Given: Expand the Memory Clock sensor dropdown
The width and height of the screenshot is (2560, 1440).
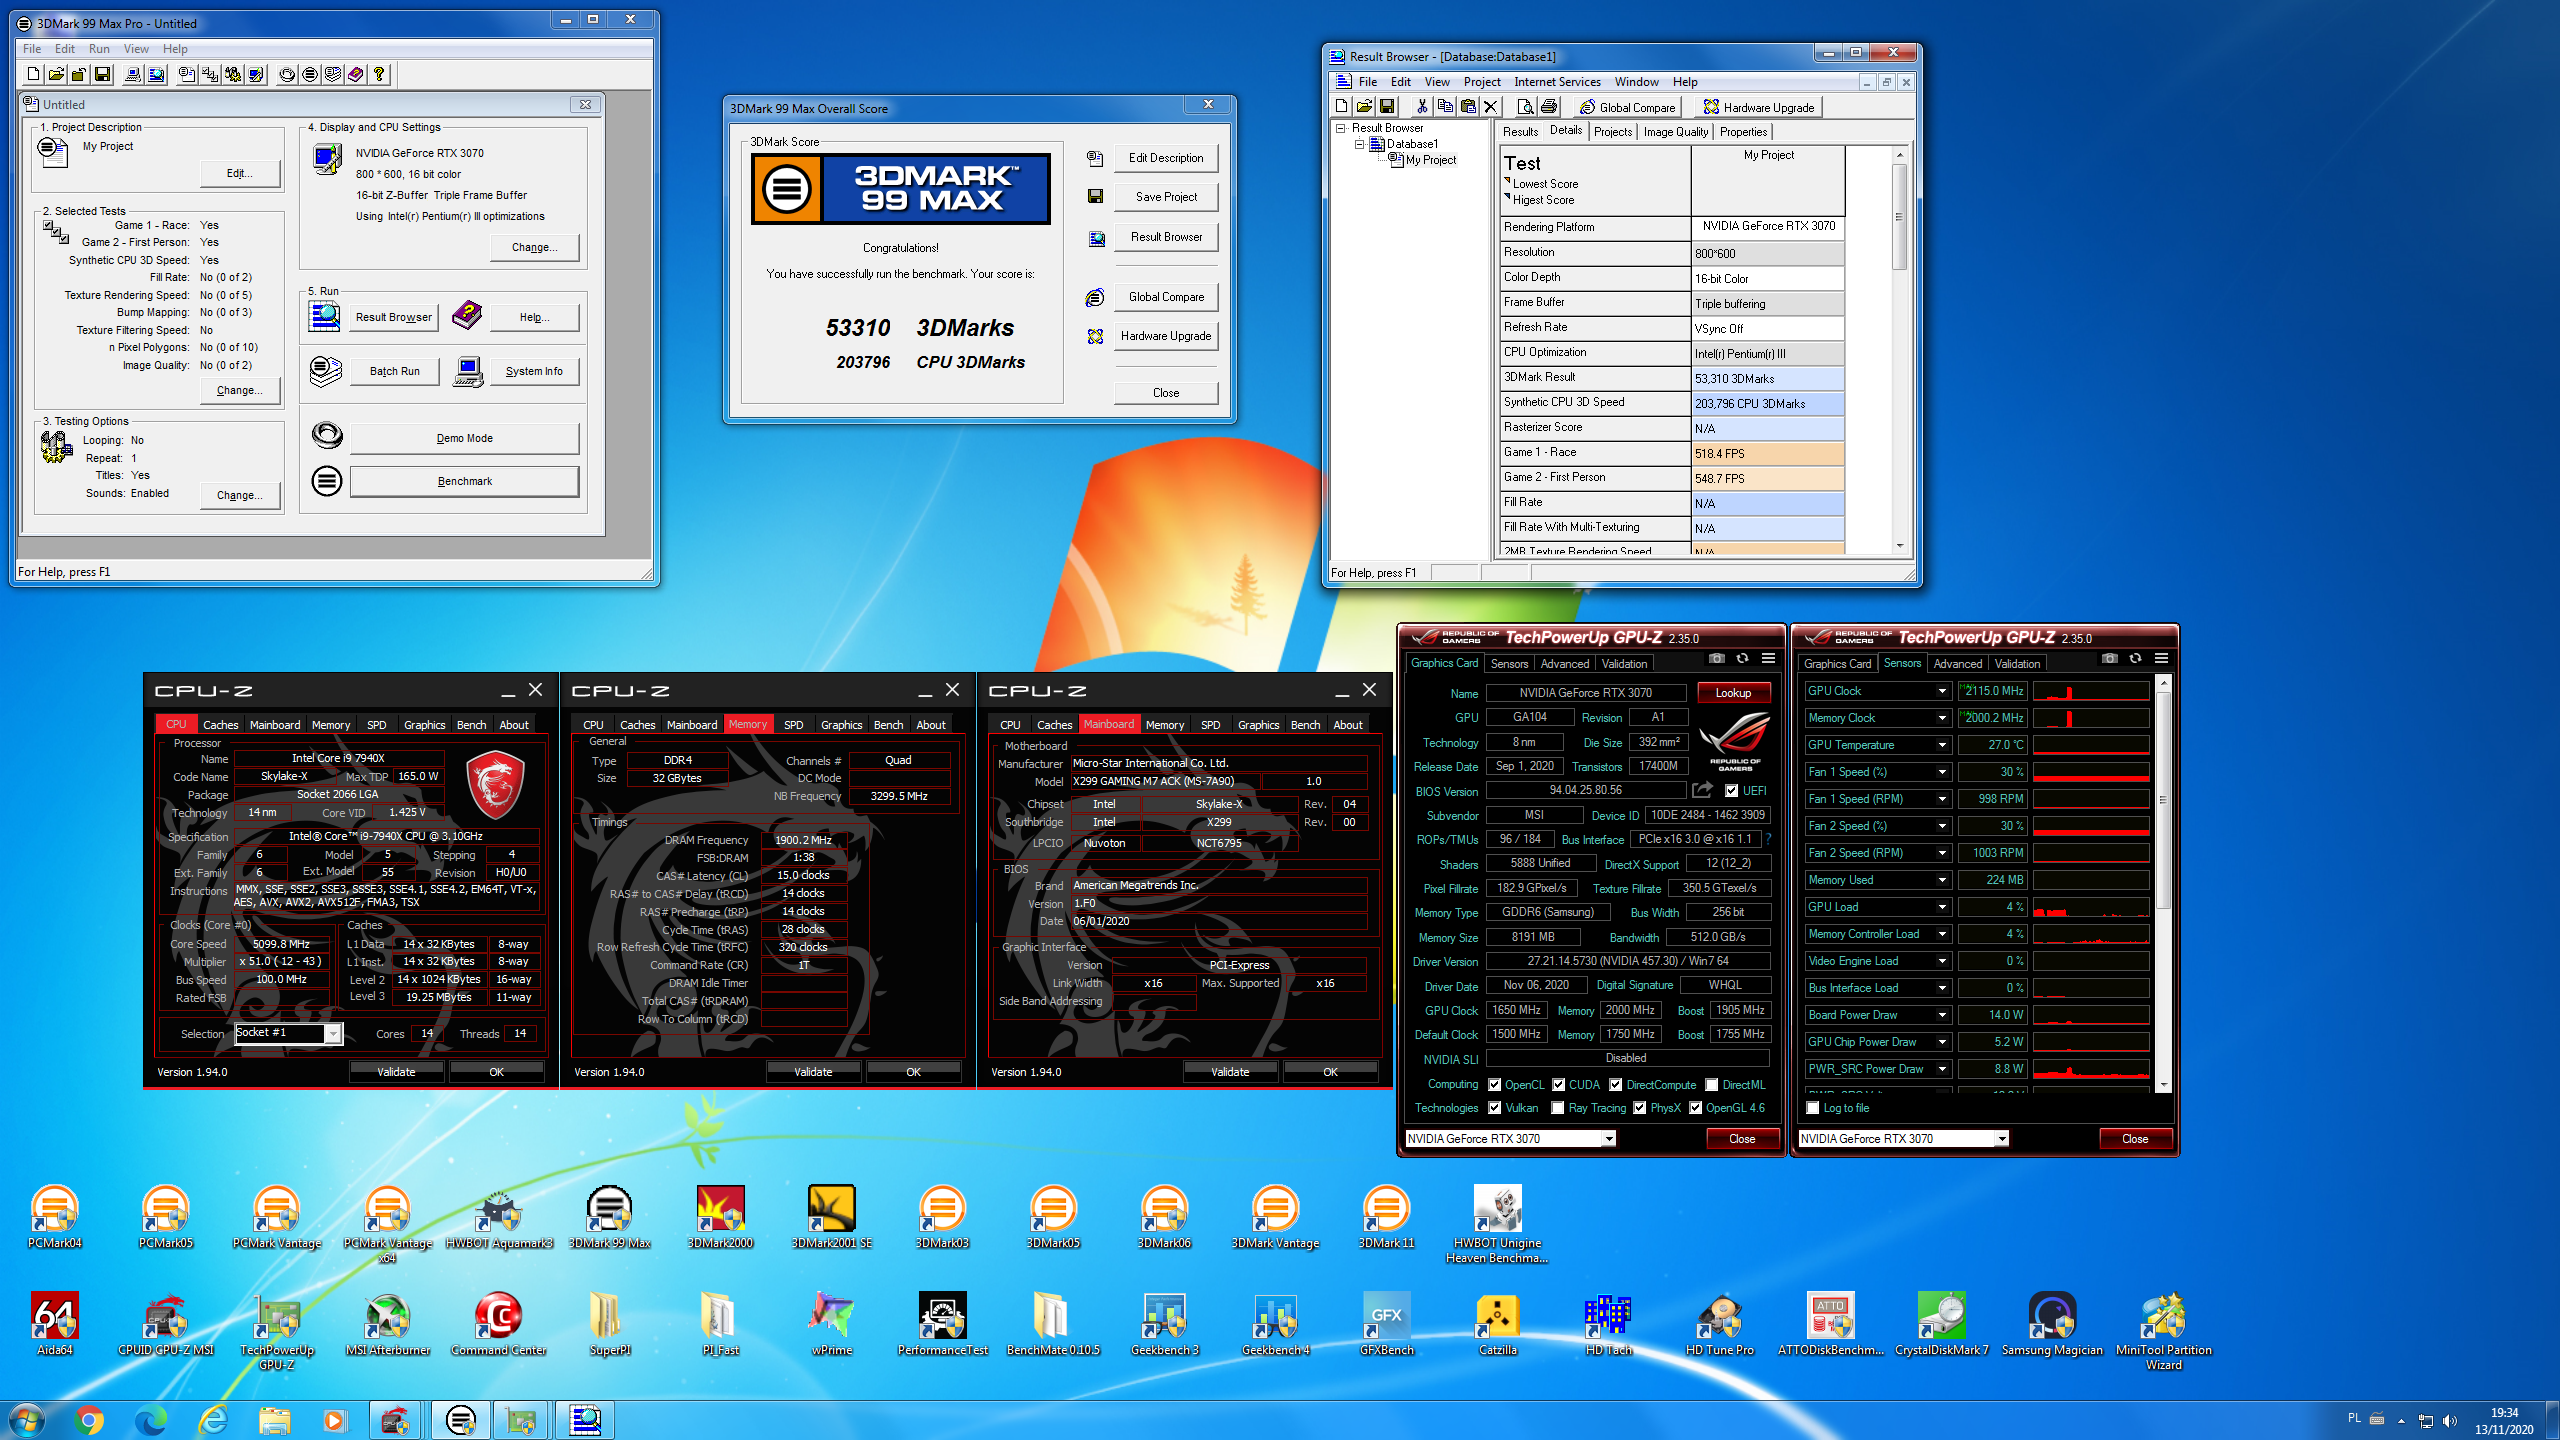Looking at the screenshot, I should (1942, 718).
